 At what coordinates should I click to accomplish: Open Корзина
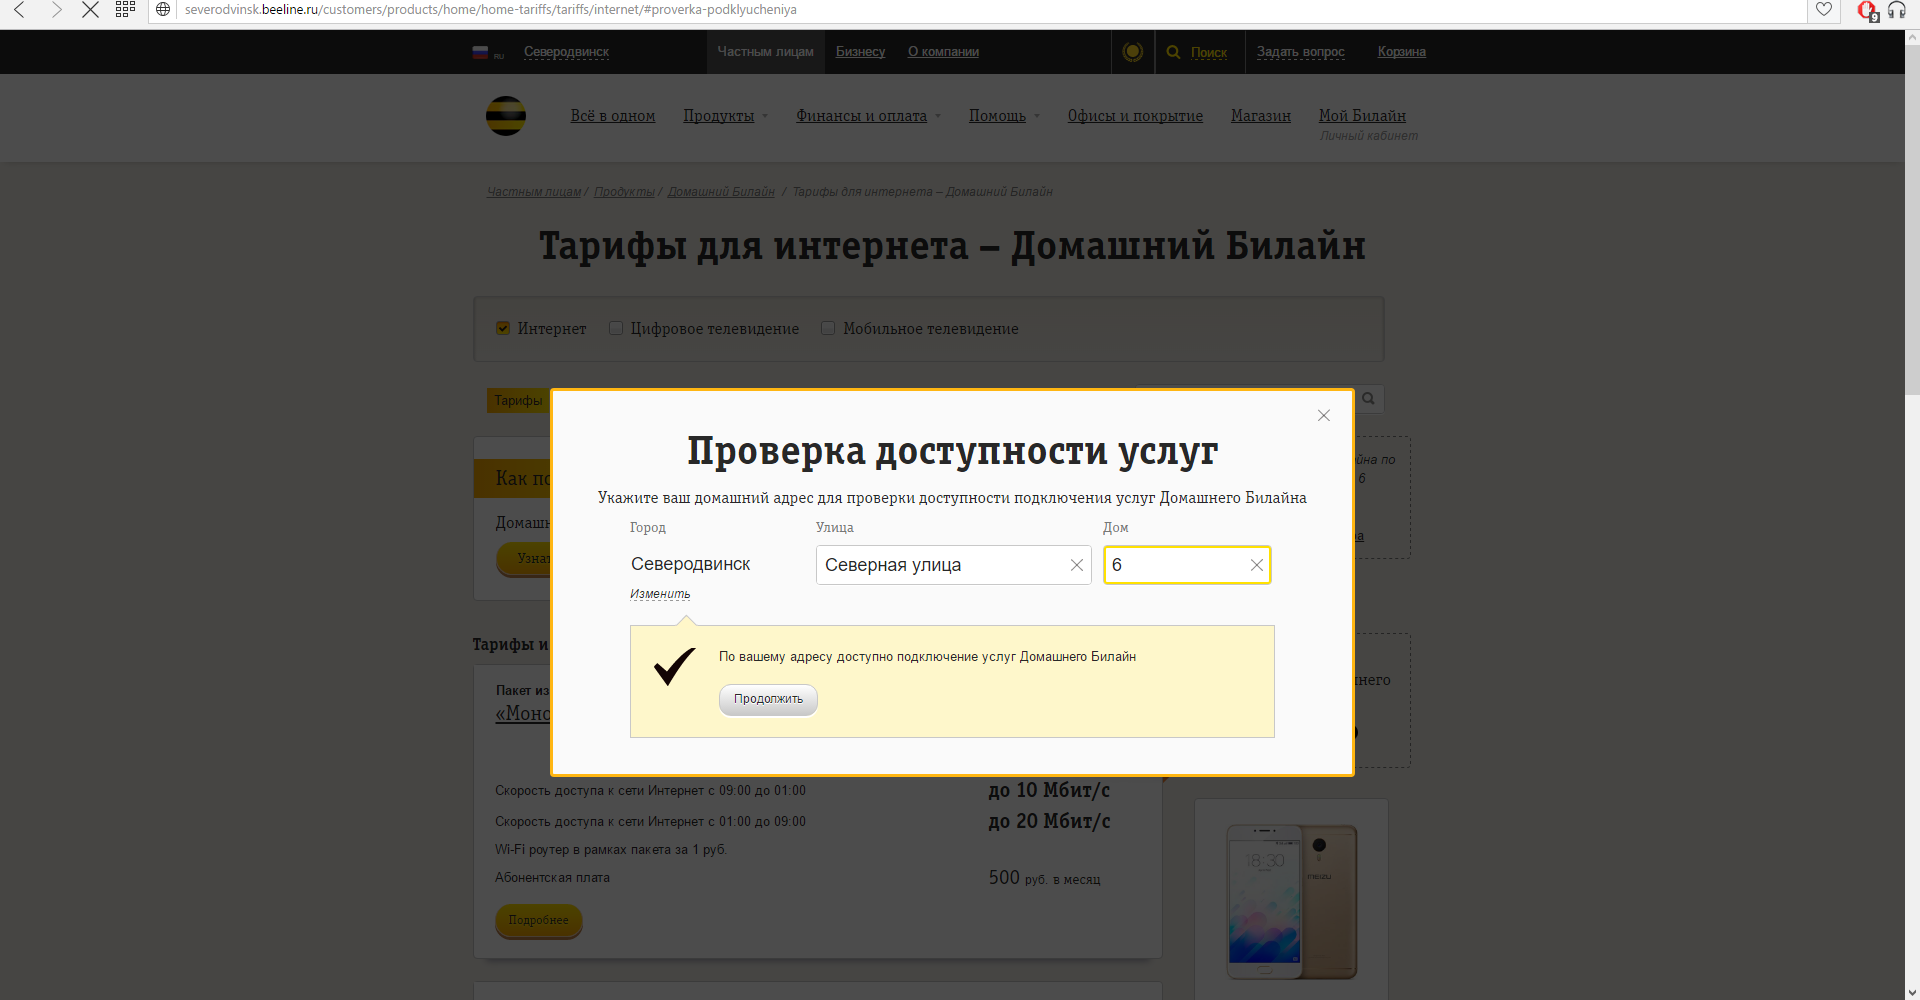[x=1401, y=52]
